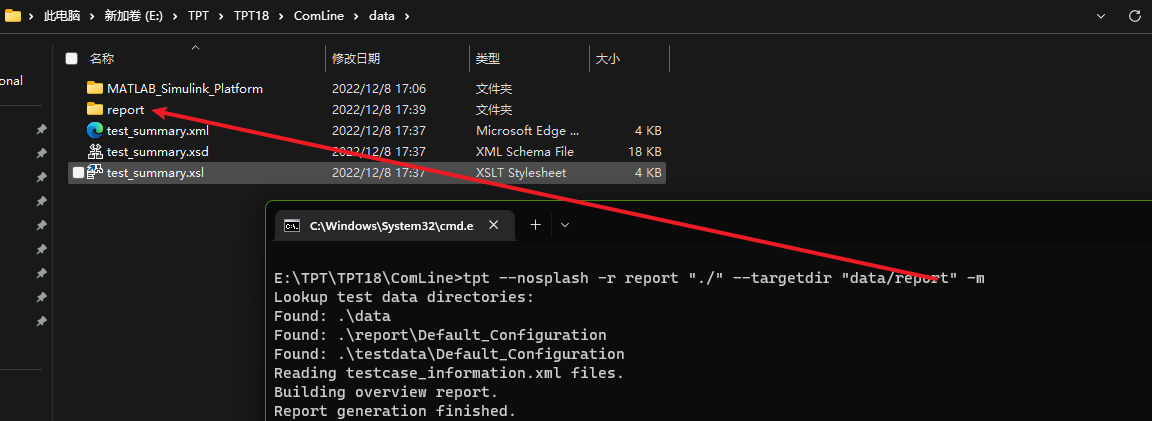Expand the chevron after ComLine in the path
Screen dimensions: 1152x421
pos(356,15)
